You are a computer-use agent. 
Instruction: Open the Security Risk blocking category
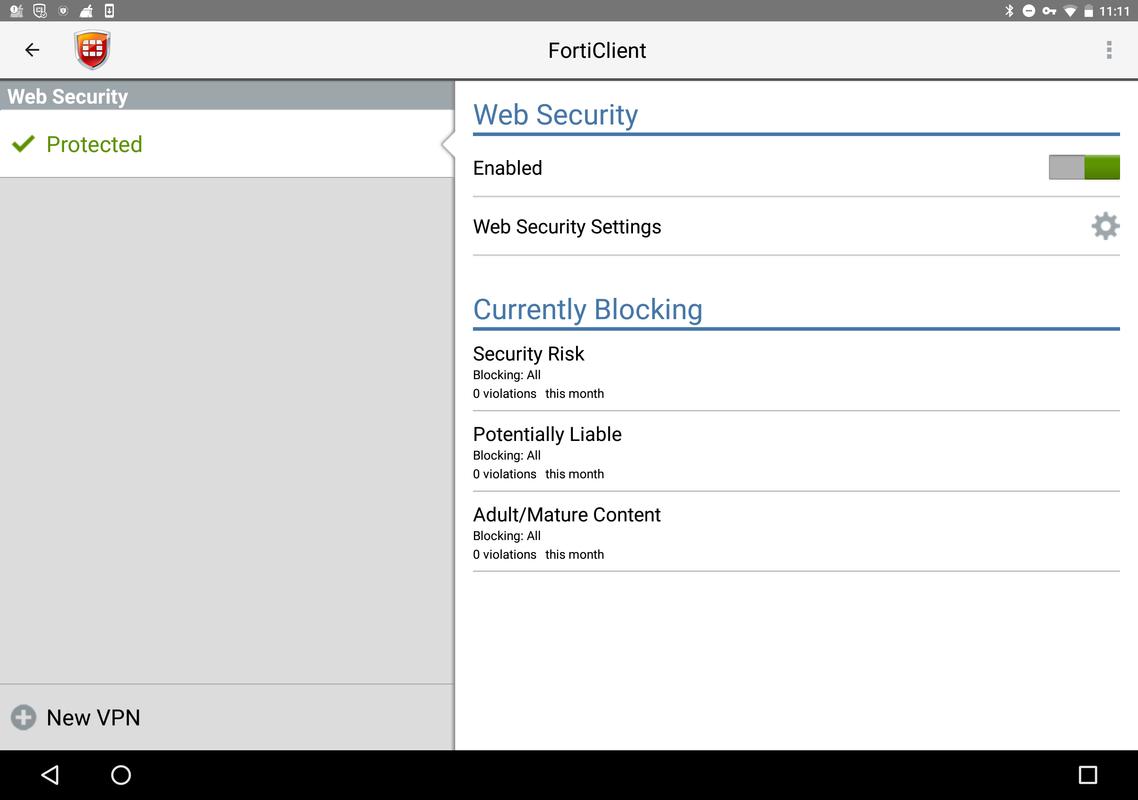tap(796, 372)
